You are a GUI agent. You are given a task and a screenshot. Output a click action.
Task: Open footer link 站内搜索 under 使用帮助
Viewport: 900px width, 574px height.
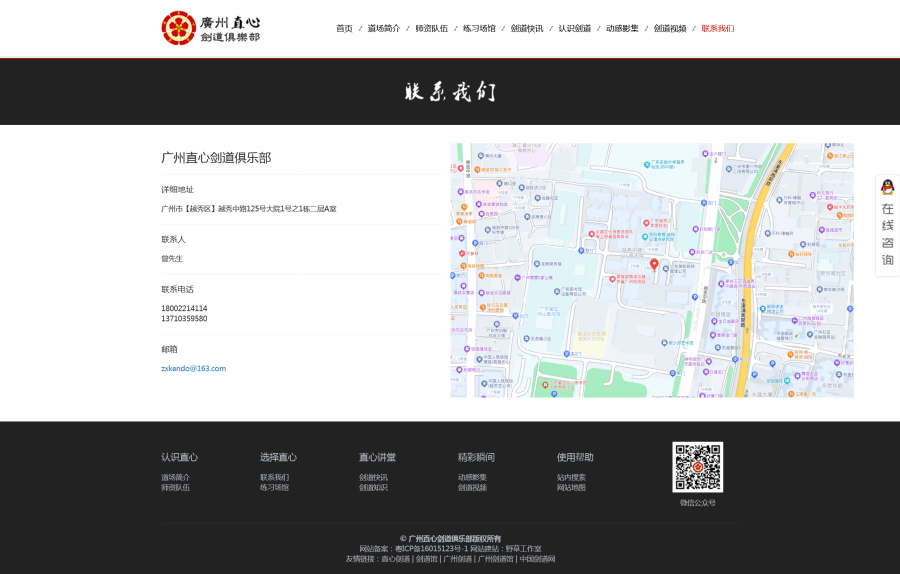571,477
